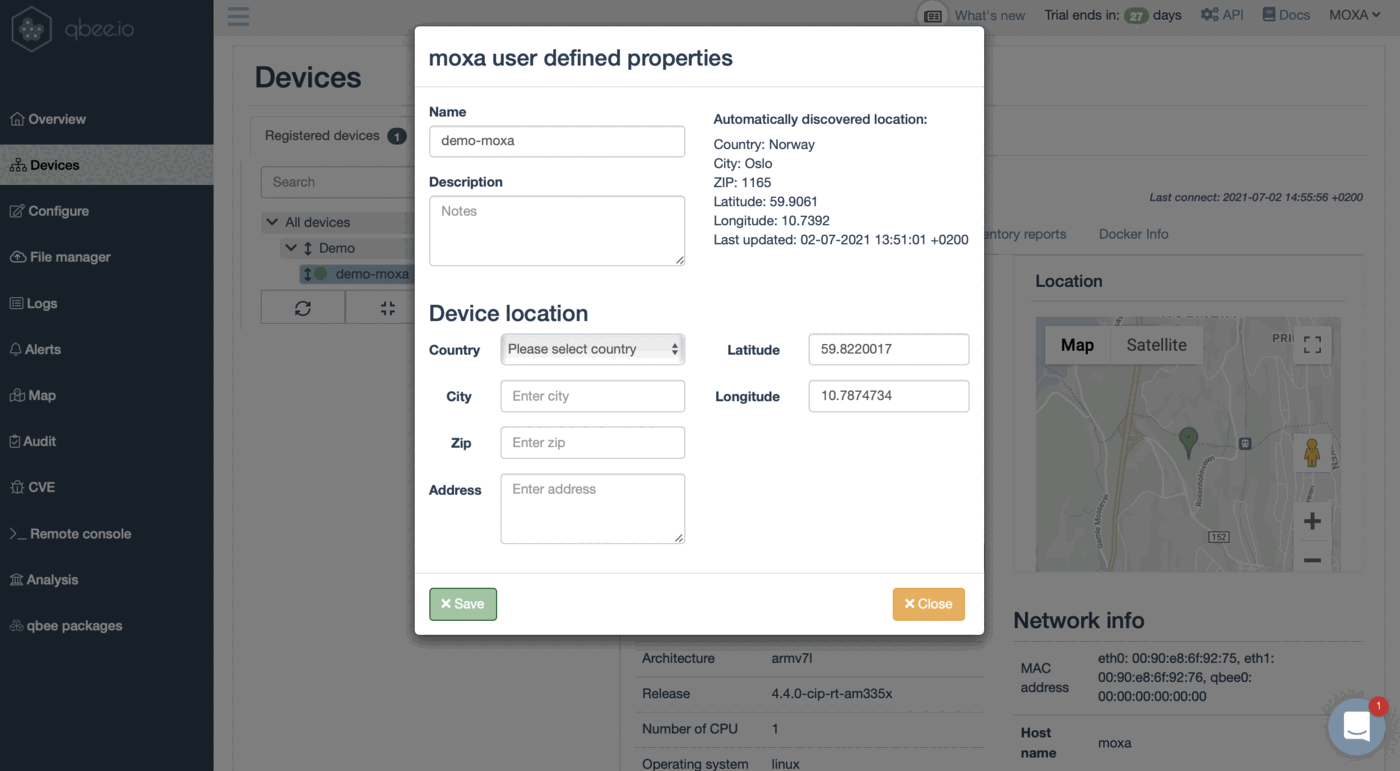This screenshot has height=771, width=1400.
Task: Collapse the Demo group node
Action: click(291, 248)
